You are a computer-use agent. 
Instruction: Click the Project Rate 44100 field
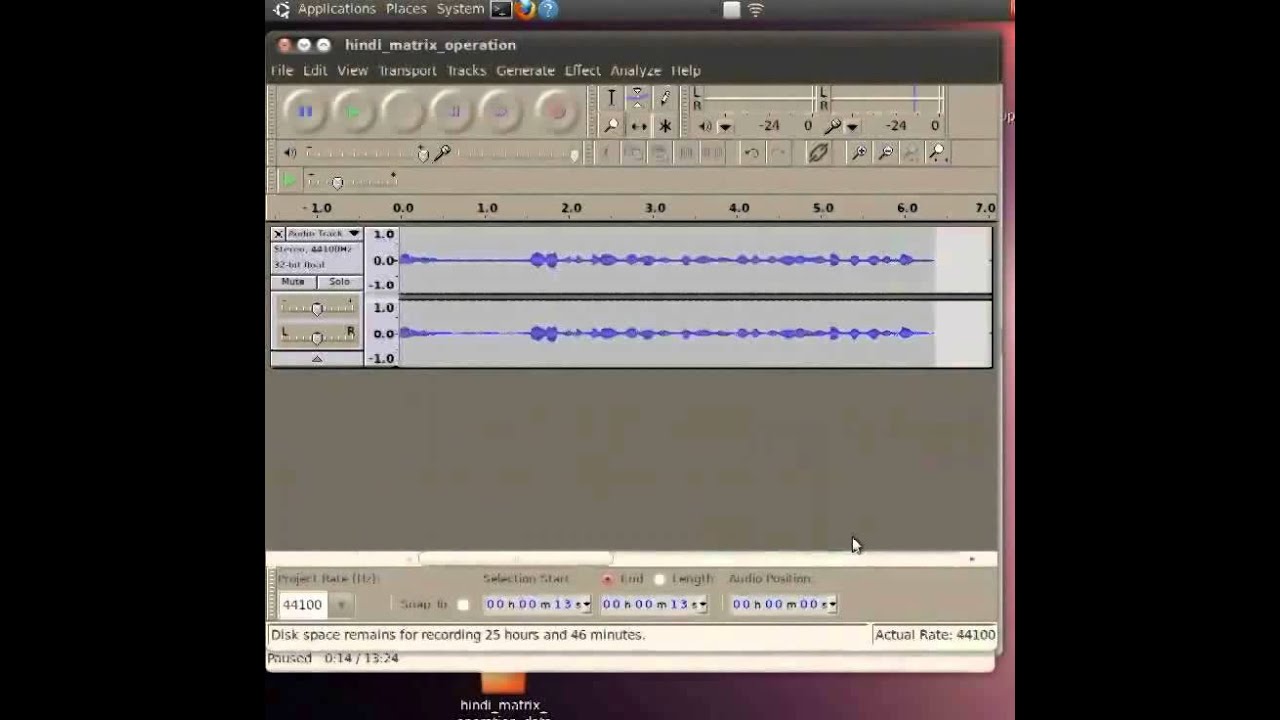(303, 604)
